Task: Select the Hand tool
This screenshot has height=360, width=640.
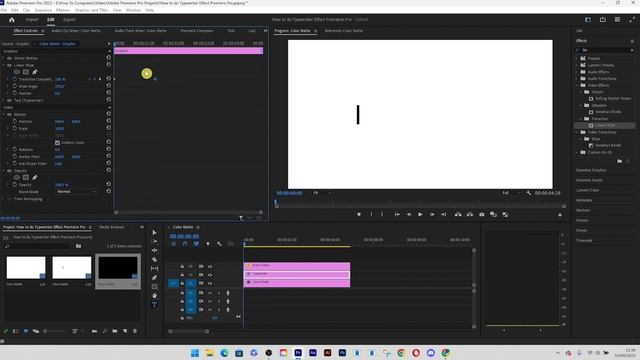Action: tap(154, 296)
